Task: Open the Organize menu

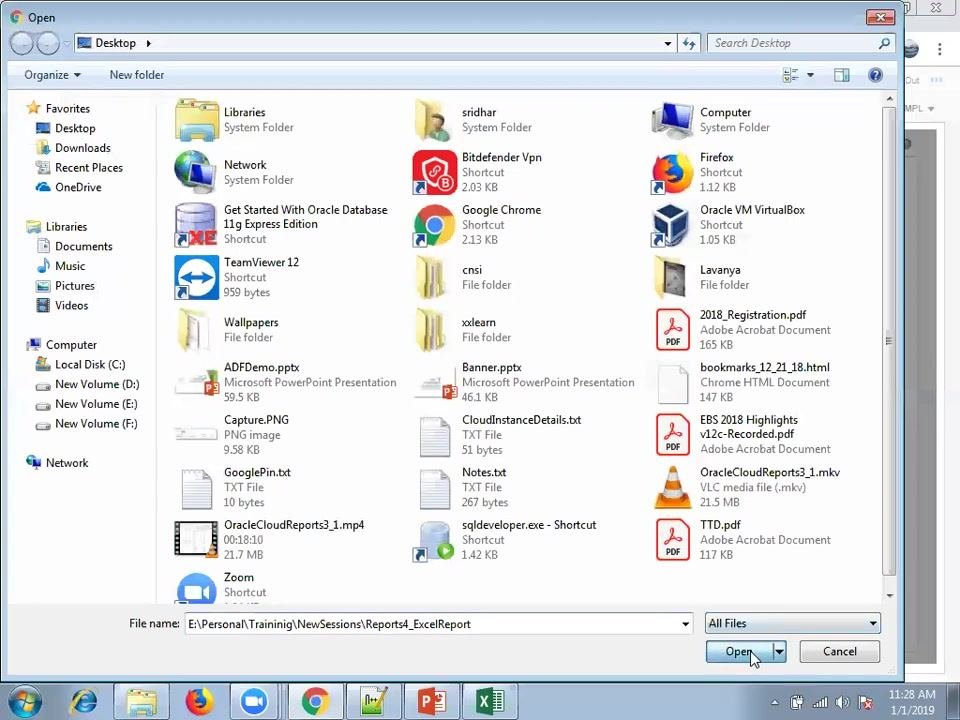Action: 52,75
